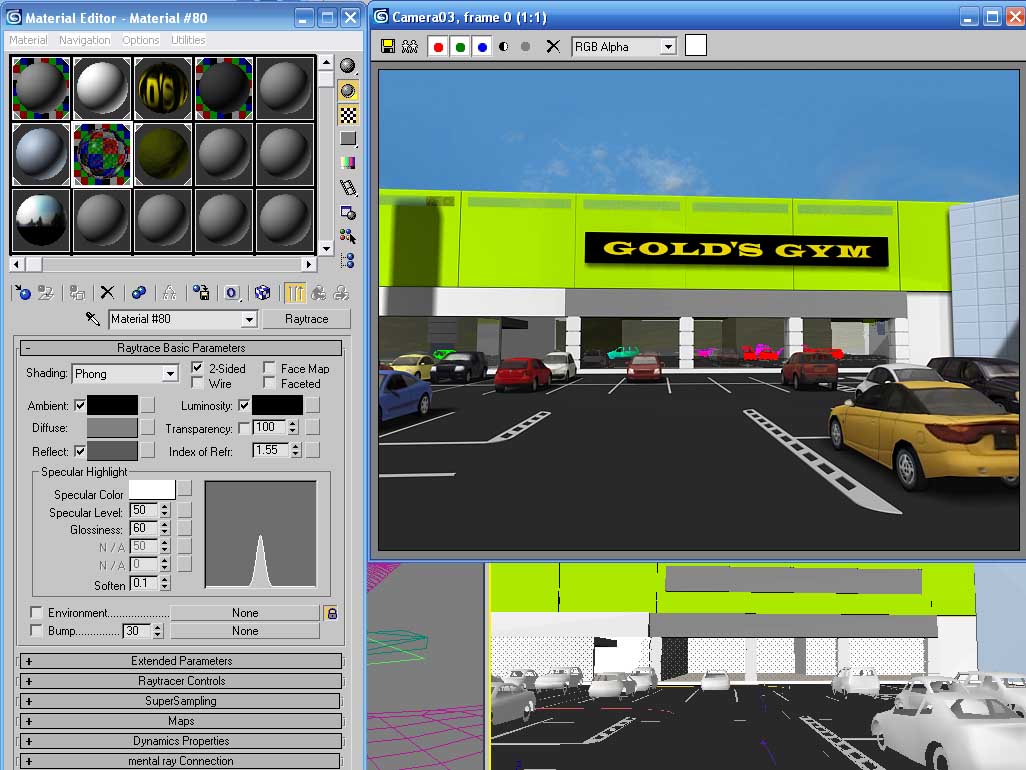Image resolution: width=1026 pixels, height=770 pixels.
Task: Click the Ambient black color swatch
Action: (x=113, y=406)
